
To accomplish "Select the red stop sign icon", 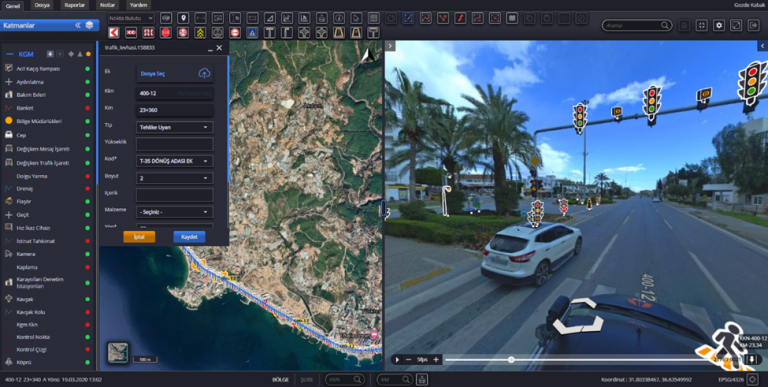I will 166,33.
